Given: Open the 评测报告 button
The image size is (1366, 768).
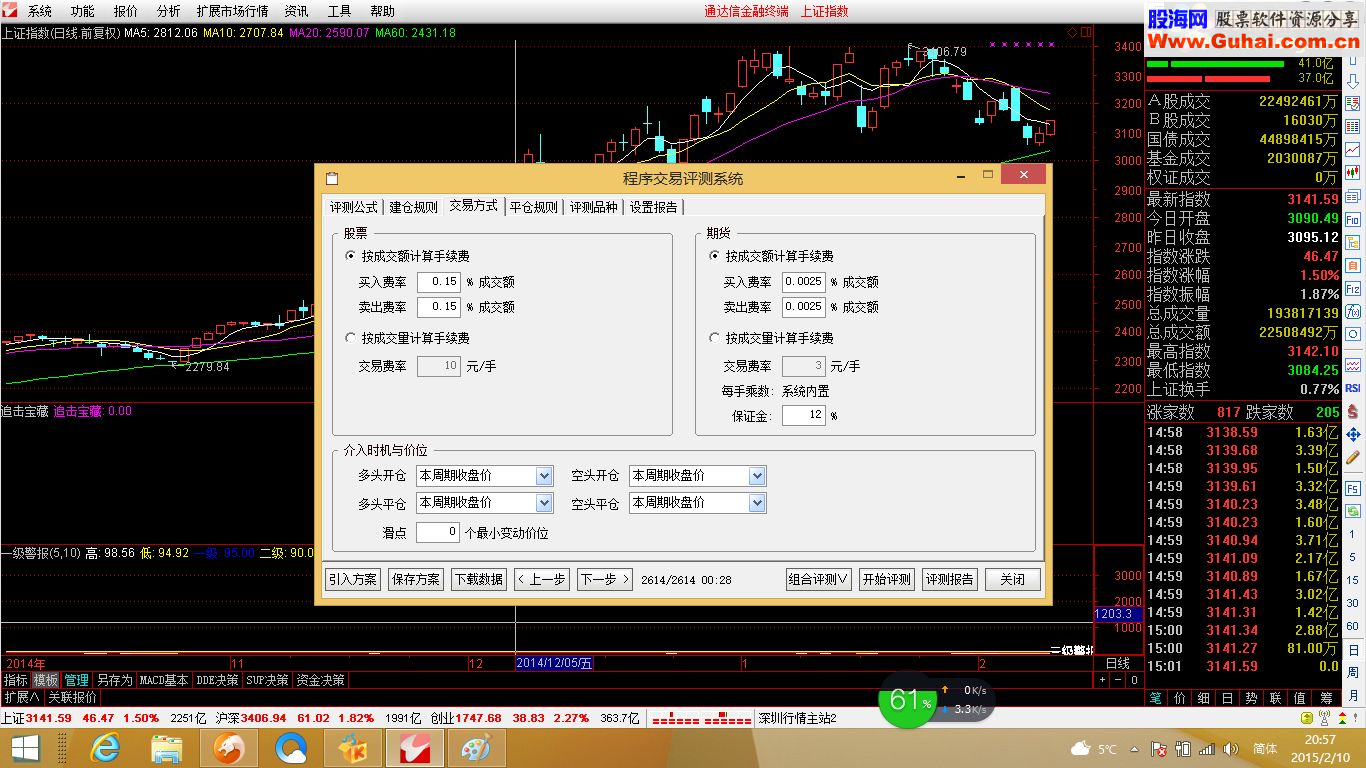Looking at the screenshot, I should tap(950, 579).
